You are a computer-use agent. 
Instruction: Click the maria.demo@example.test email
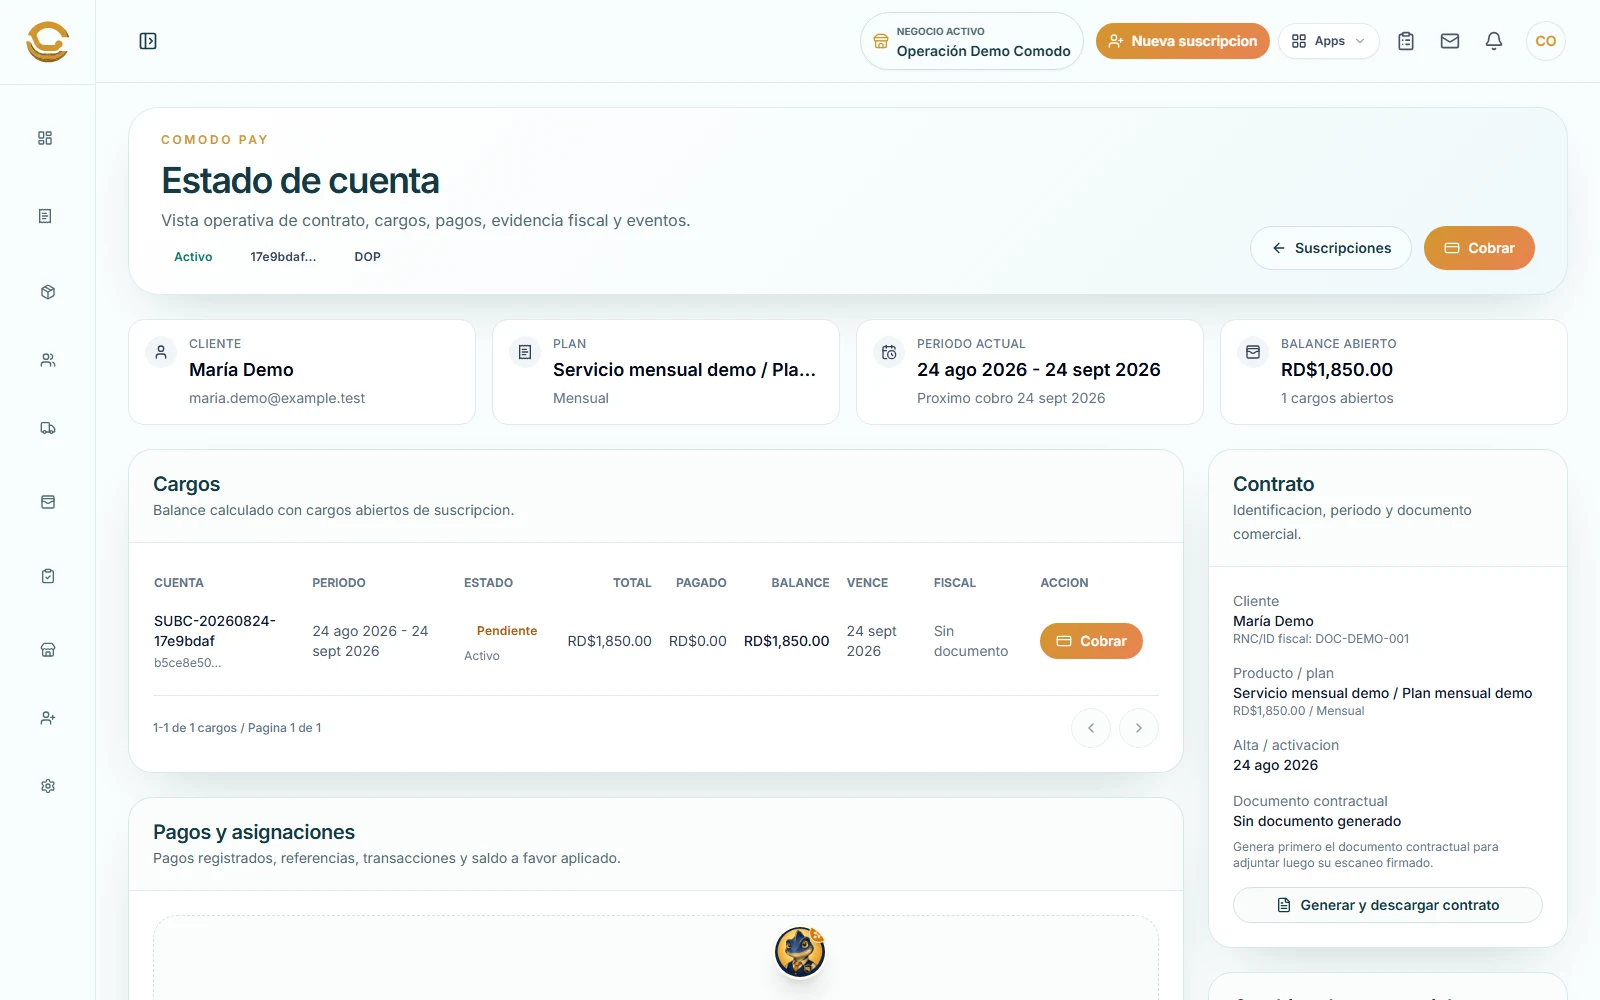(x=277, y=398)
